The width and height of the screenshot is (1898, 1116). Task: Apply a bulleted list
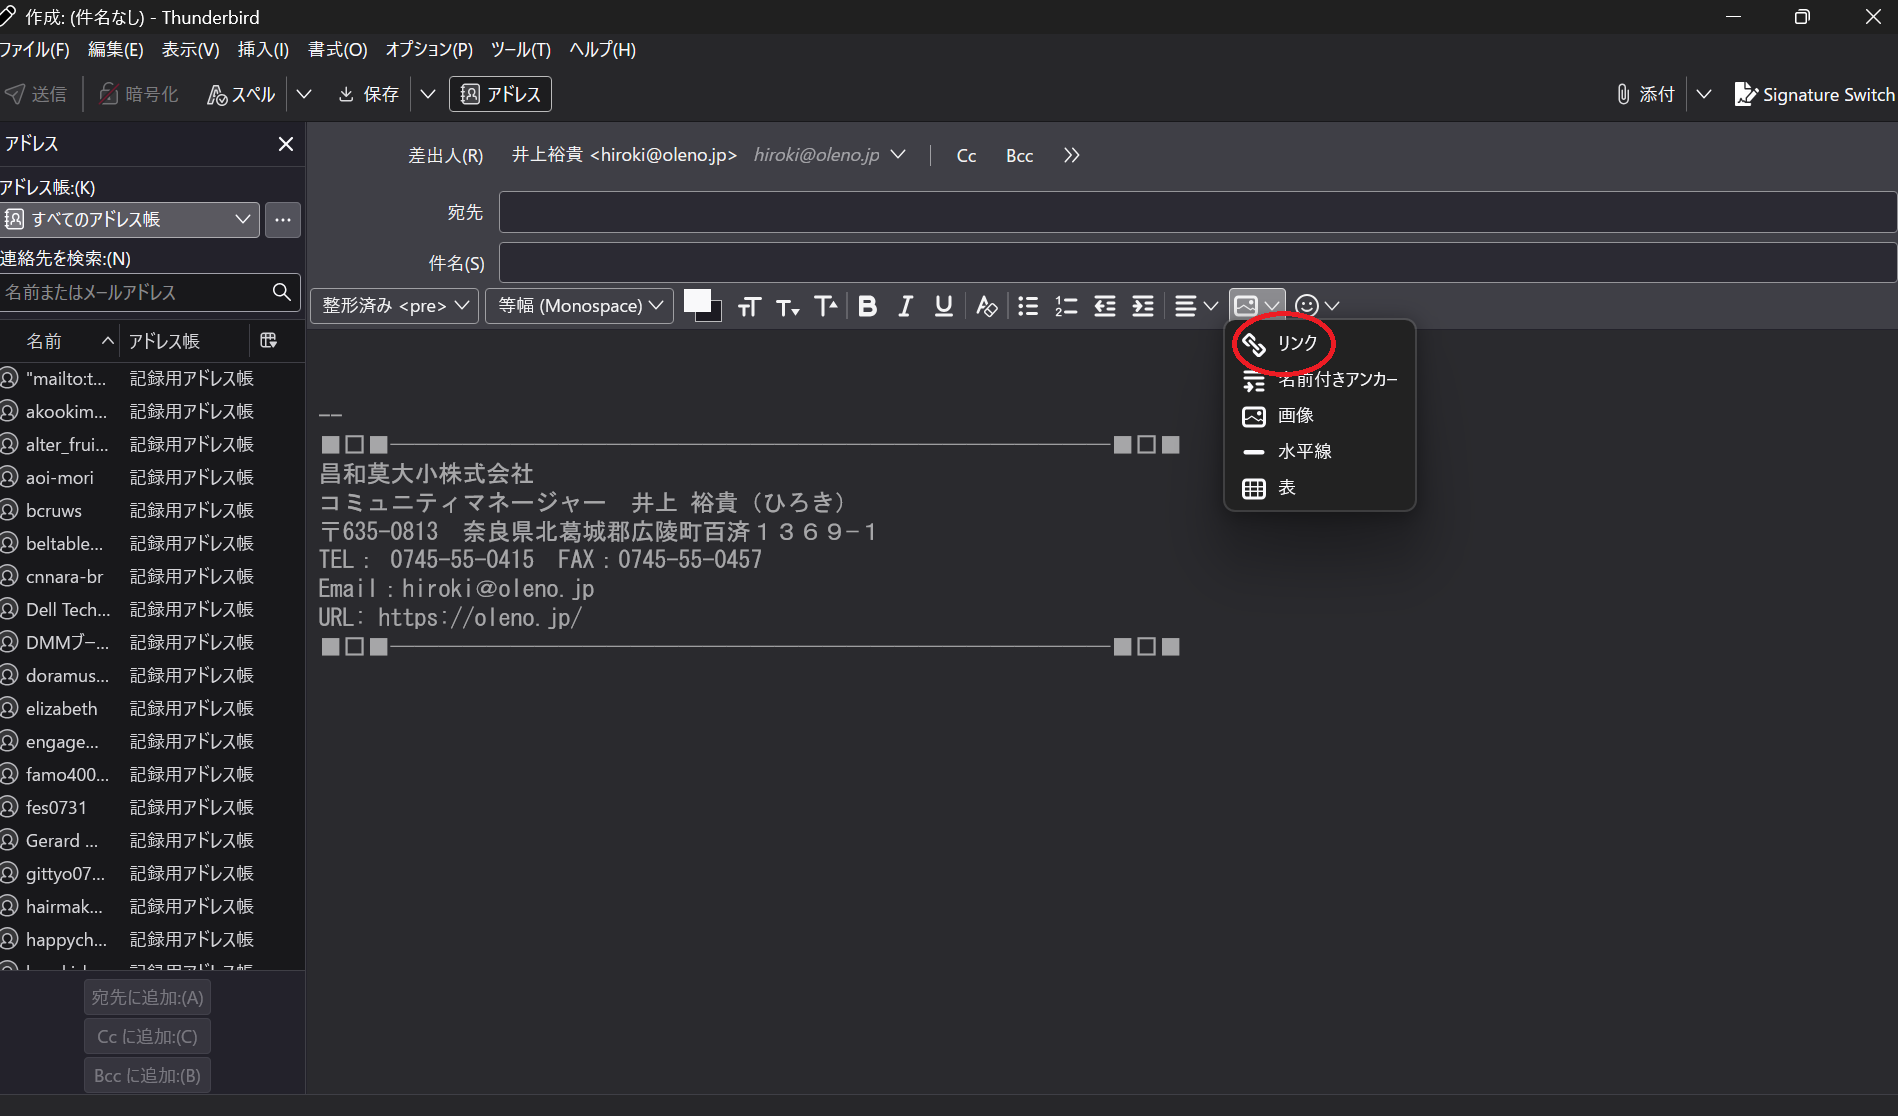coord(1028,306)
